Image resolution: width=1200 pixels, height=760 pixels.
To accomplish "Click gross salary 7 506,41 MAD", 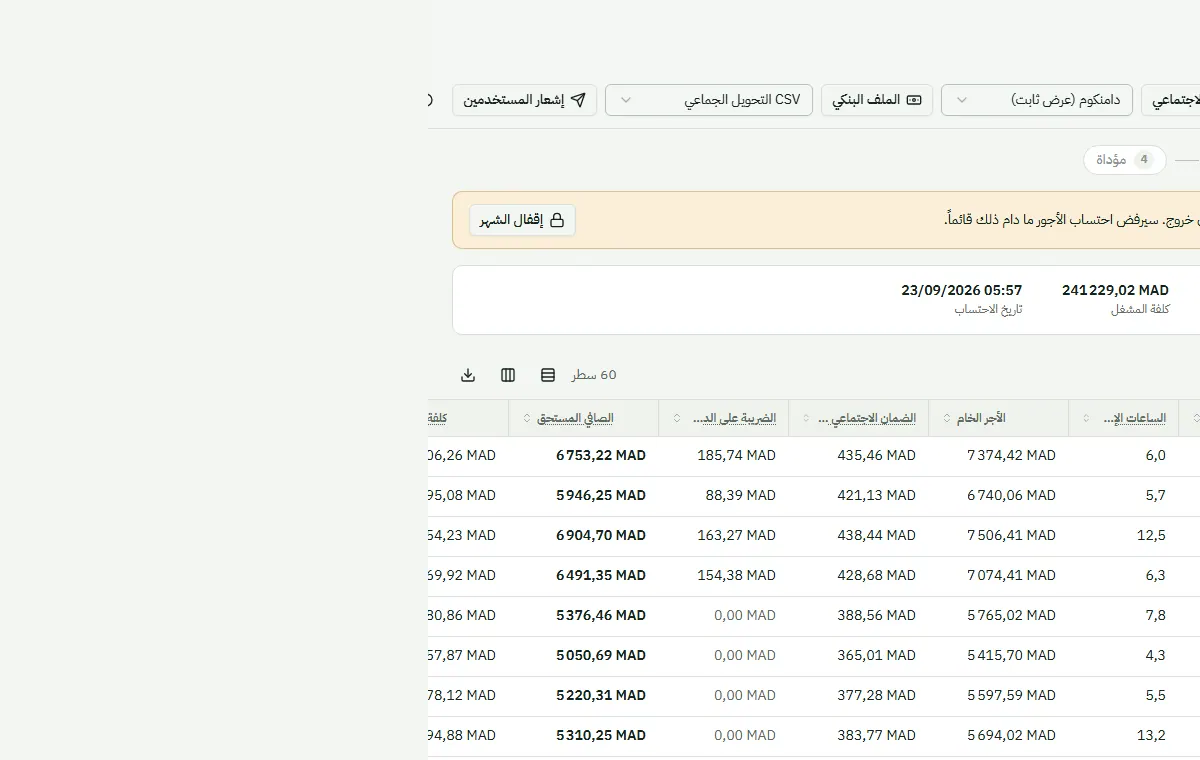I will pos(1011,535).
